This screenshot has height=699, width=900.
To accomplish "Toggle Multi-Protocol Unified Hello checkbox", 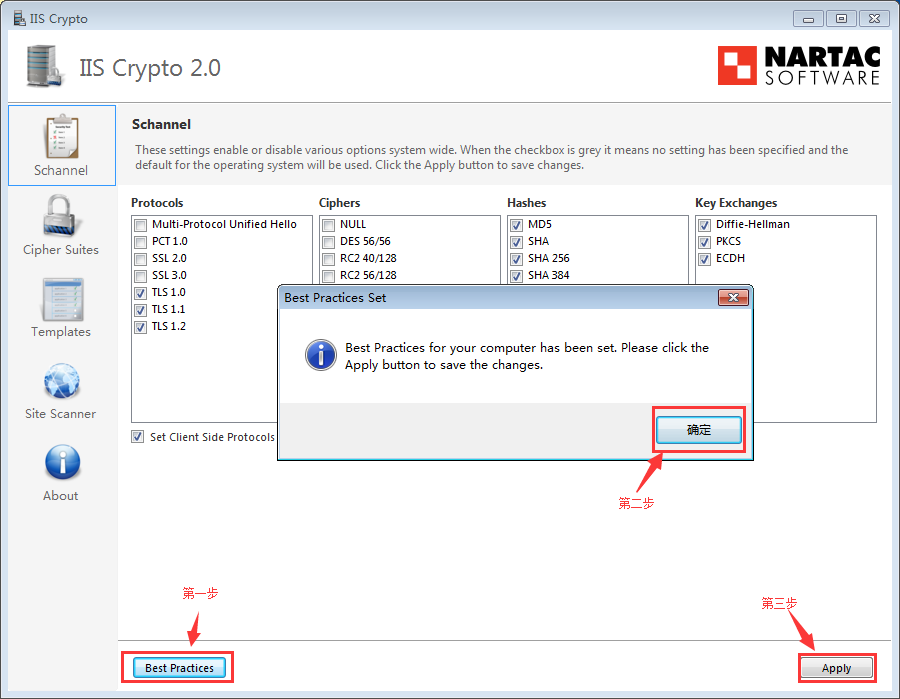I will coord(141,225).
